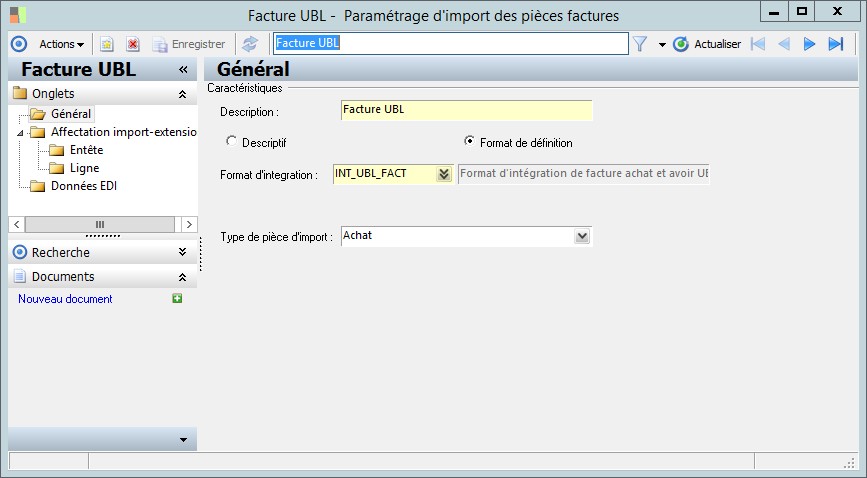Click the refresh arrows icon beside Enregistrer
The image size is (867, 478).
coord(250,44)
